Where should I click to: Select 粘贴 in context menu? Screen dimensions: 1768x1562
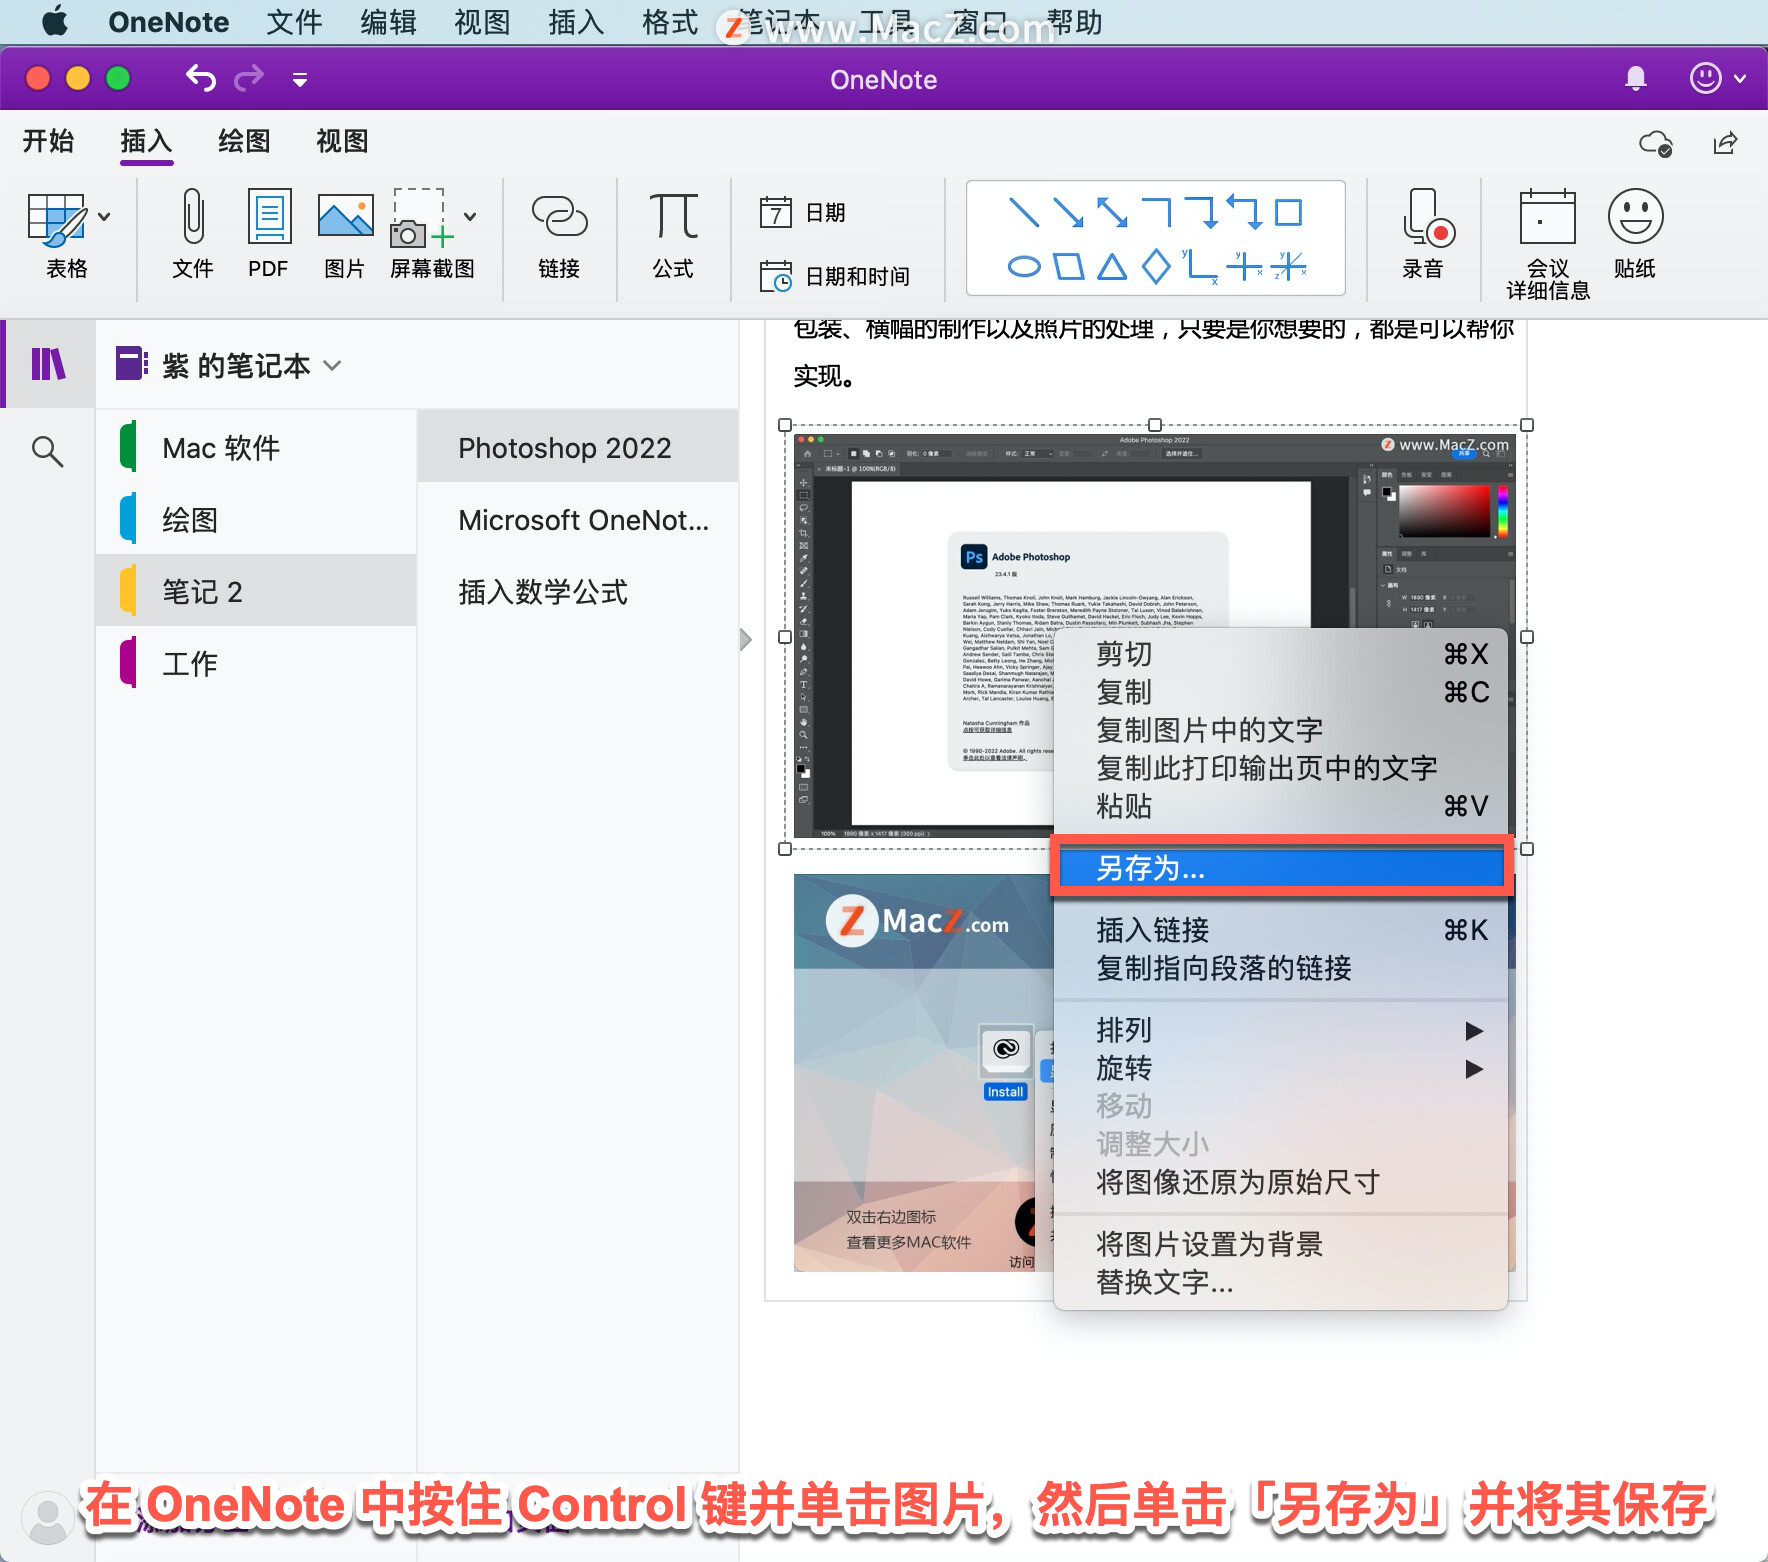click(1281, 806)
